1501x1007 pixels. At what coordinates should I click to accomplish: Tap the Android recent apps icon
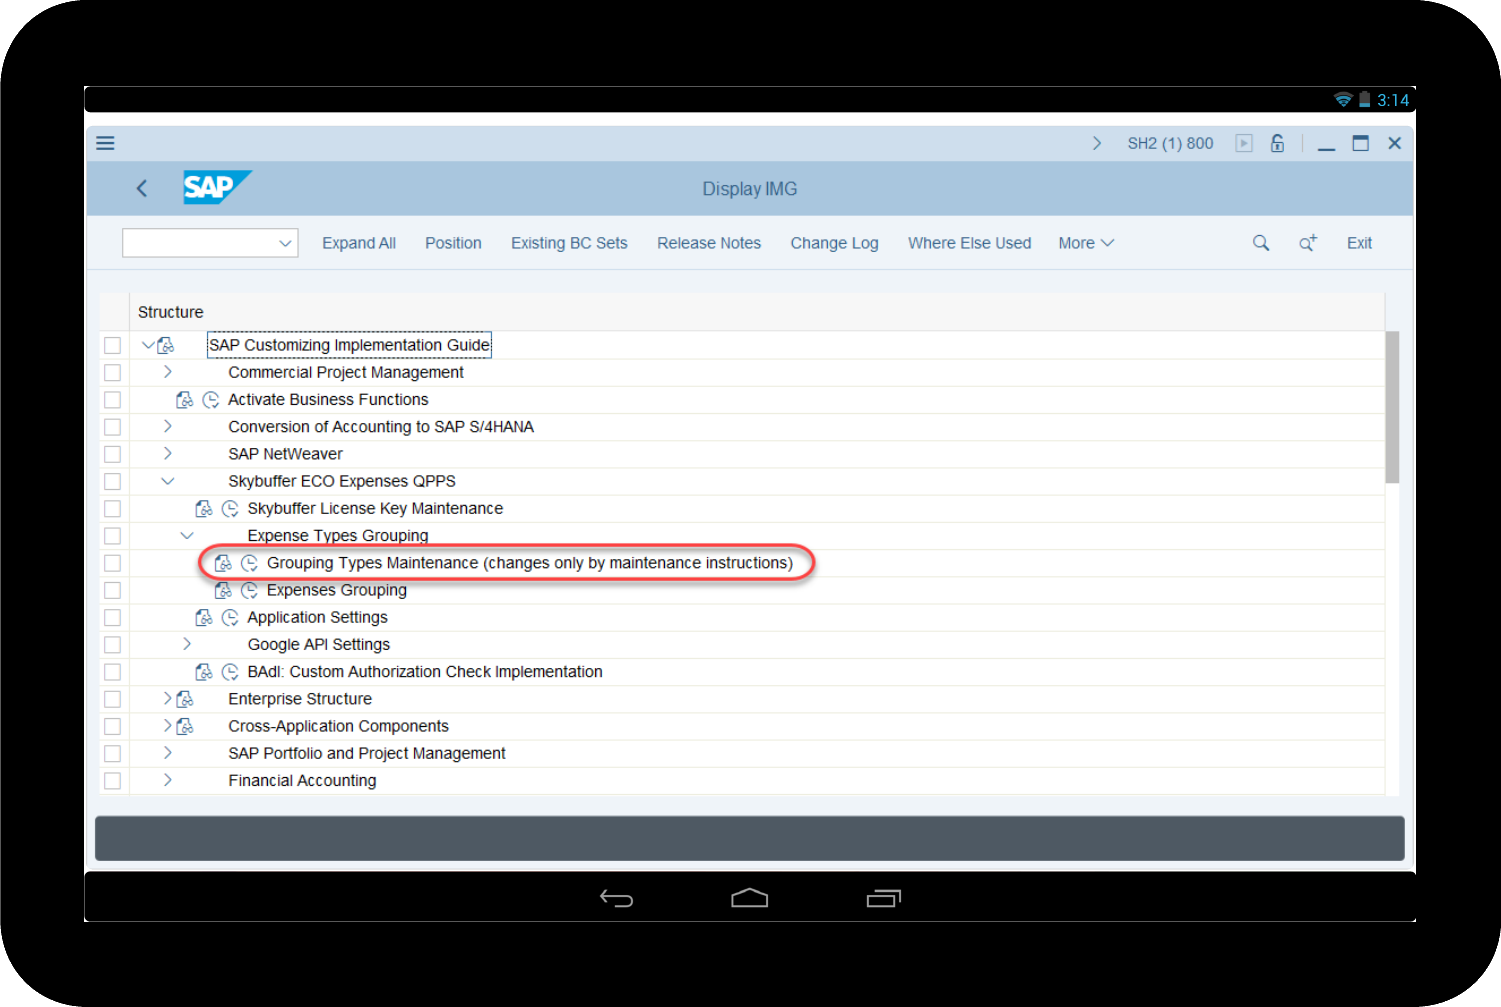pyautogui.click(x=884, y=898)
